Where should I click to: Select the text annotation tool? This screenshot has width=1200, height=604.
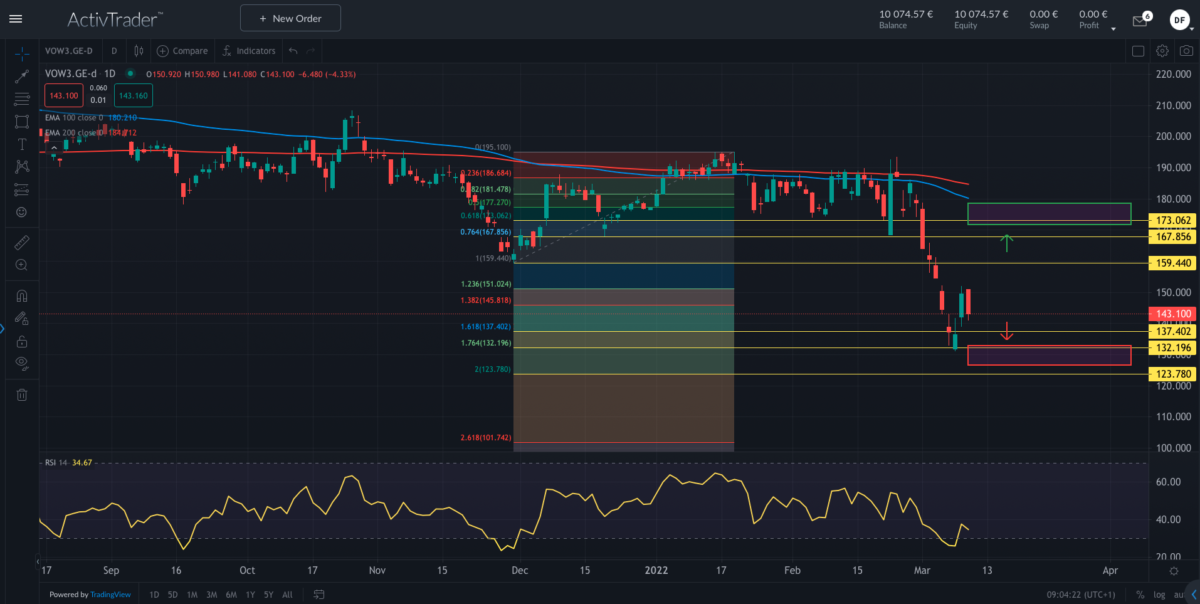click(21, 144)
